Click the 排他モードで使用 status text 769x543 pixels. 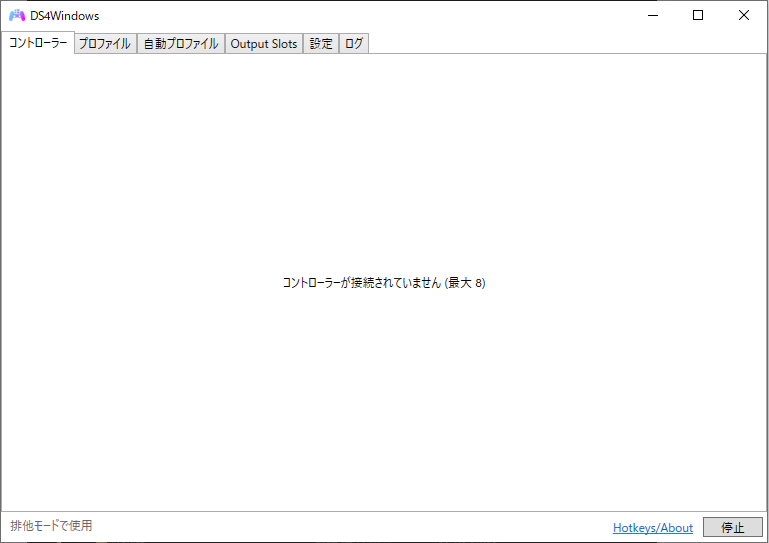click(x=51, y=526)
